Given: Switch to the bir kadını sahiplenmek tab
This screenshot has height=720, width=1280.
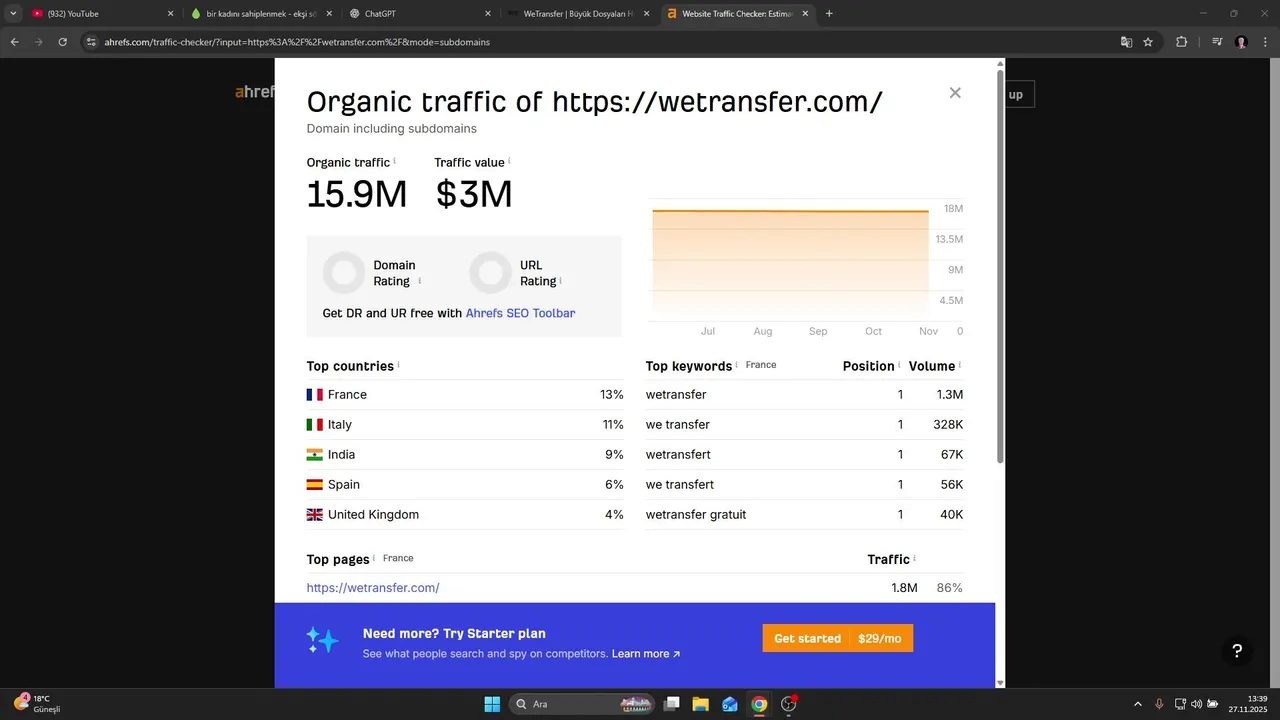Looking at the screenshot, I should point(262,14).
